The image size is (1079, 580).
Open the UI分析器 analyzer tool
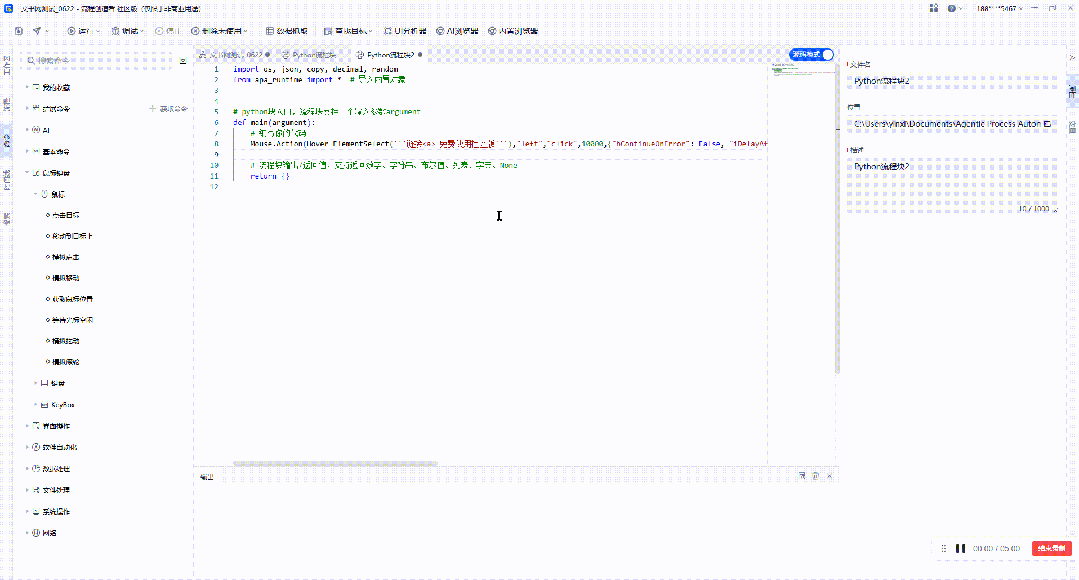405,31
